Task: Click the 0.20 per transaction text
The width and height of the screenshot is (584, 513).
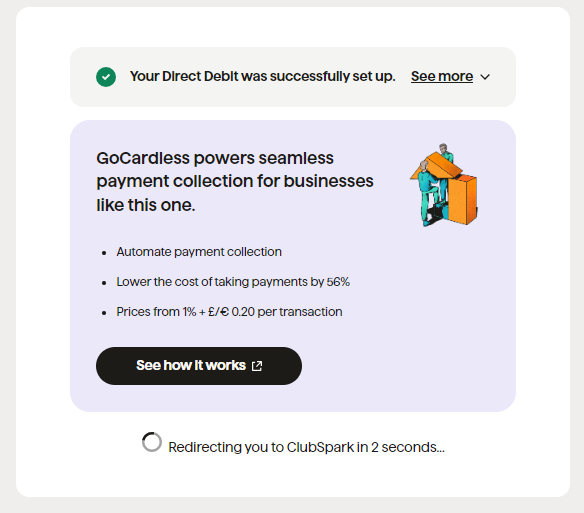Action: point(287,312)
